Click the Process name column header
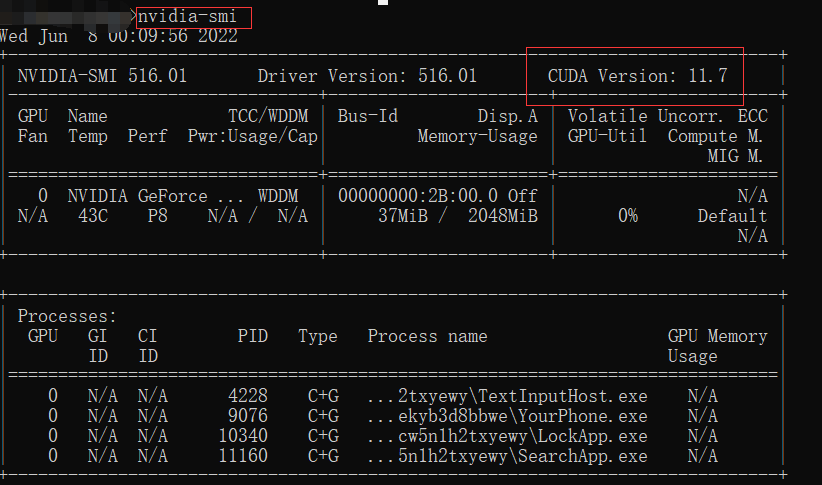This screenshot has height=485, width=822. pyautogui.click(x=427, y=336)
